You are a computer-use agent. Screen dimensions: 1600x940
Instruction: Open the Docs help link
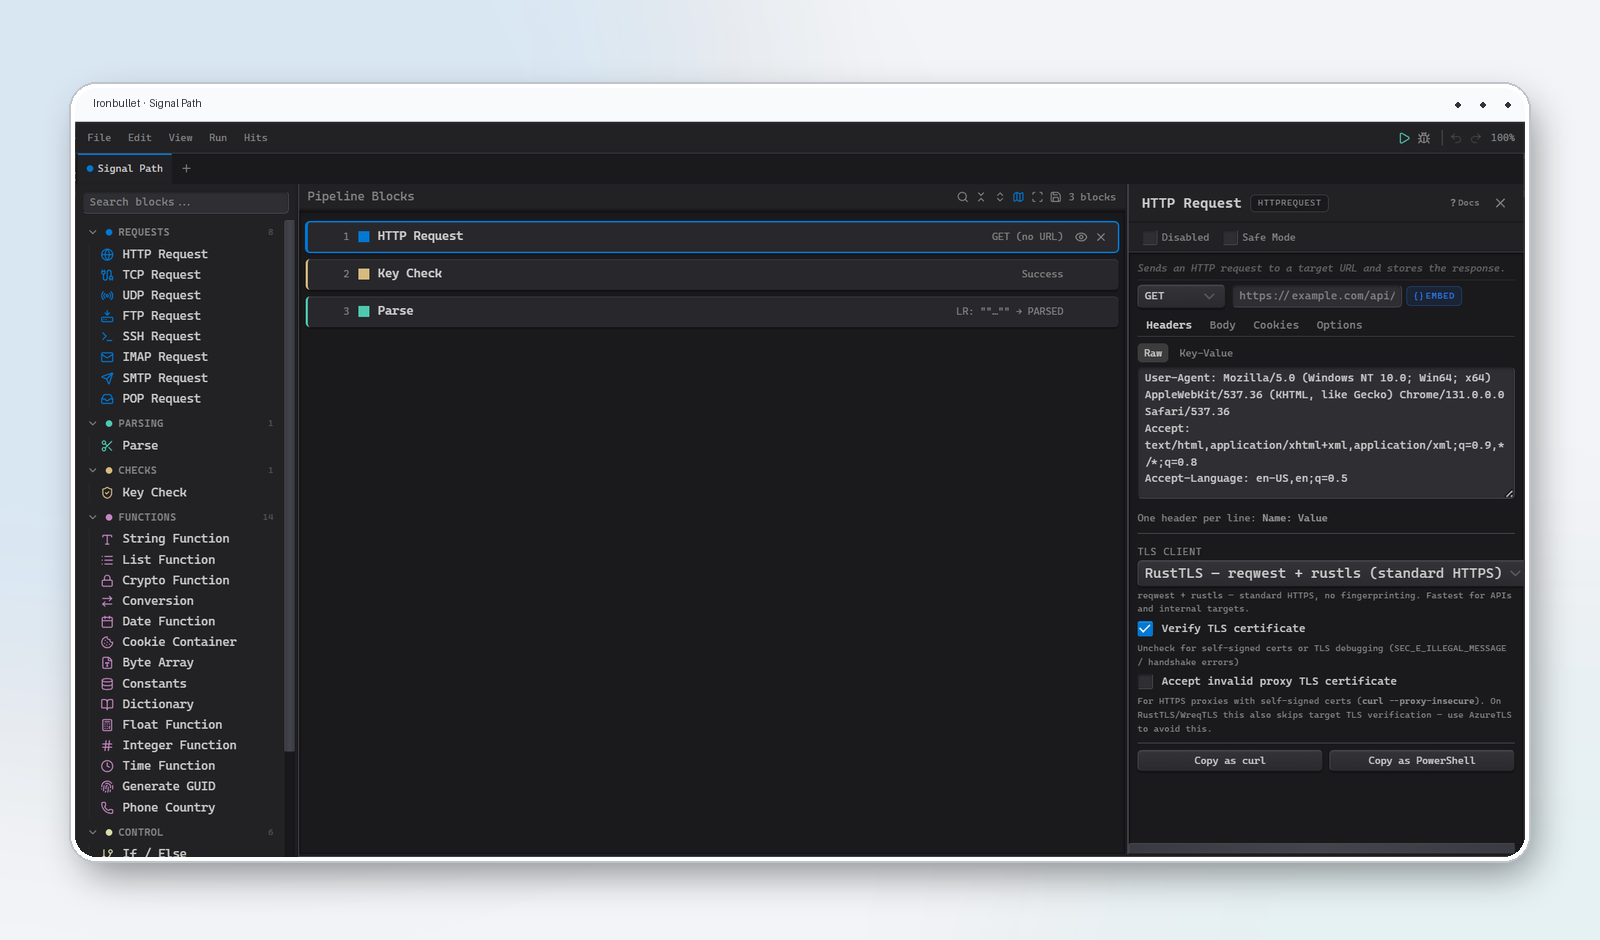pos(1465,203)
